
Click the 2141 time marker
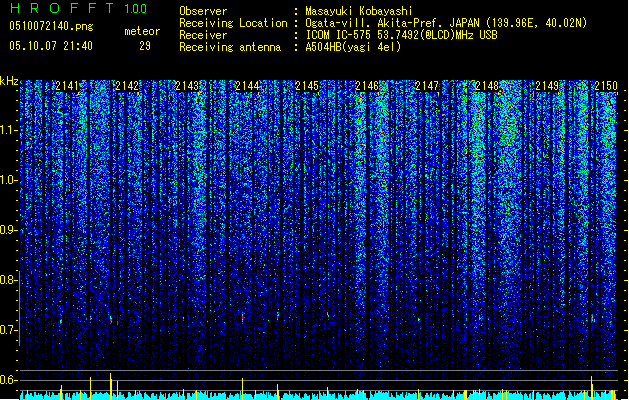point(67,86)
